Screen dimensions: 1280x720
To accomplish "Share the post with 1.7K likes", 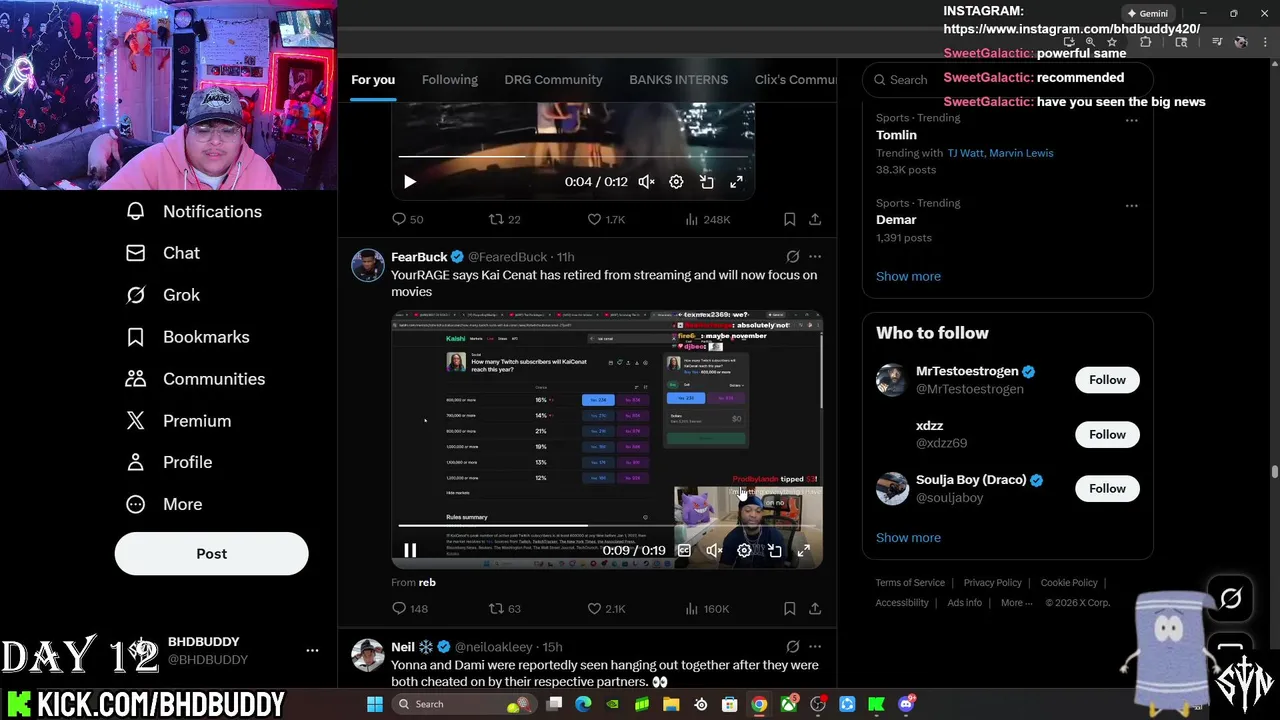I will click(x=815, y=219).
